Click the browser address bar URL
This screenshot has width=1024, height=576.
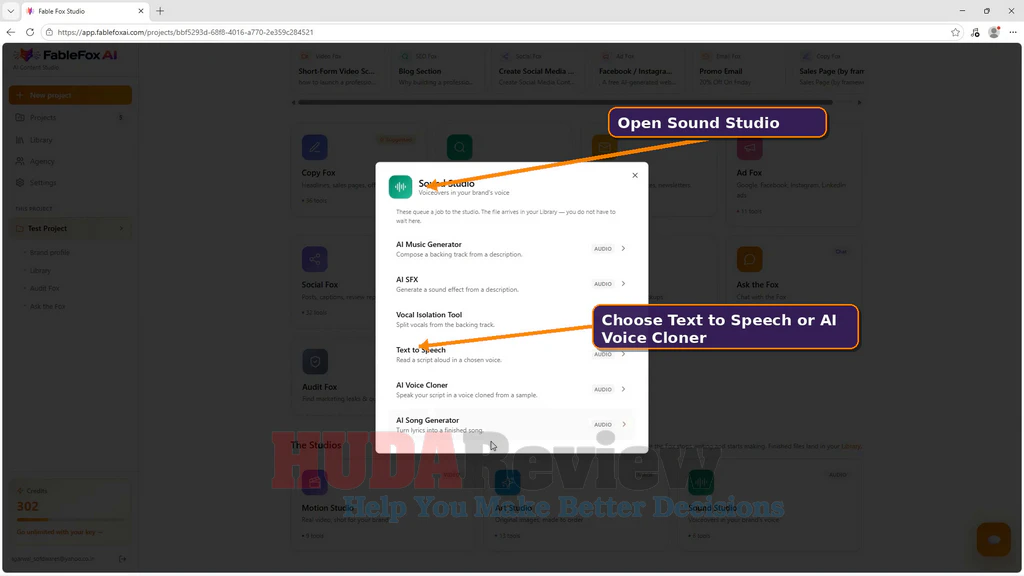185,32
